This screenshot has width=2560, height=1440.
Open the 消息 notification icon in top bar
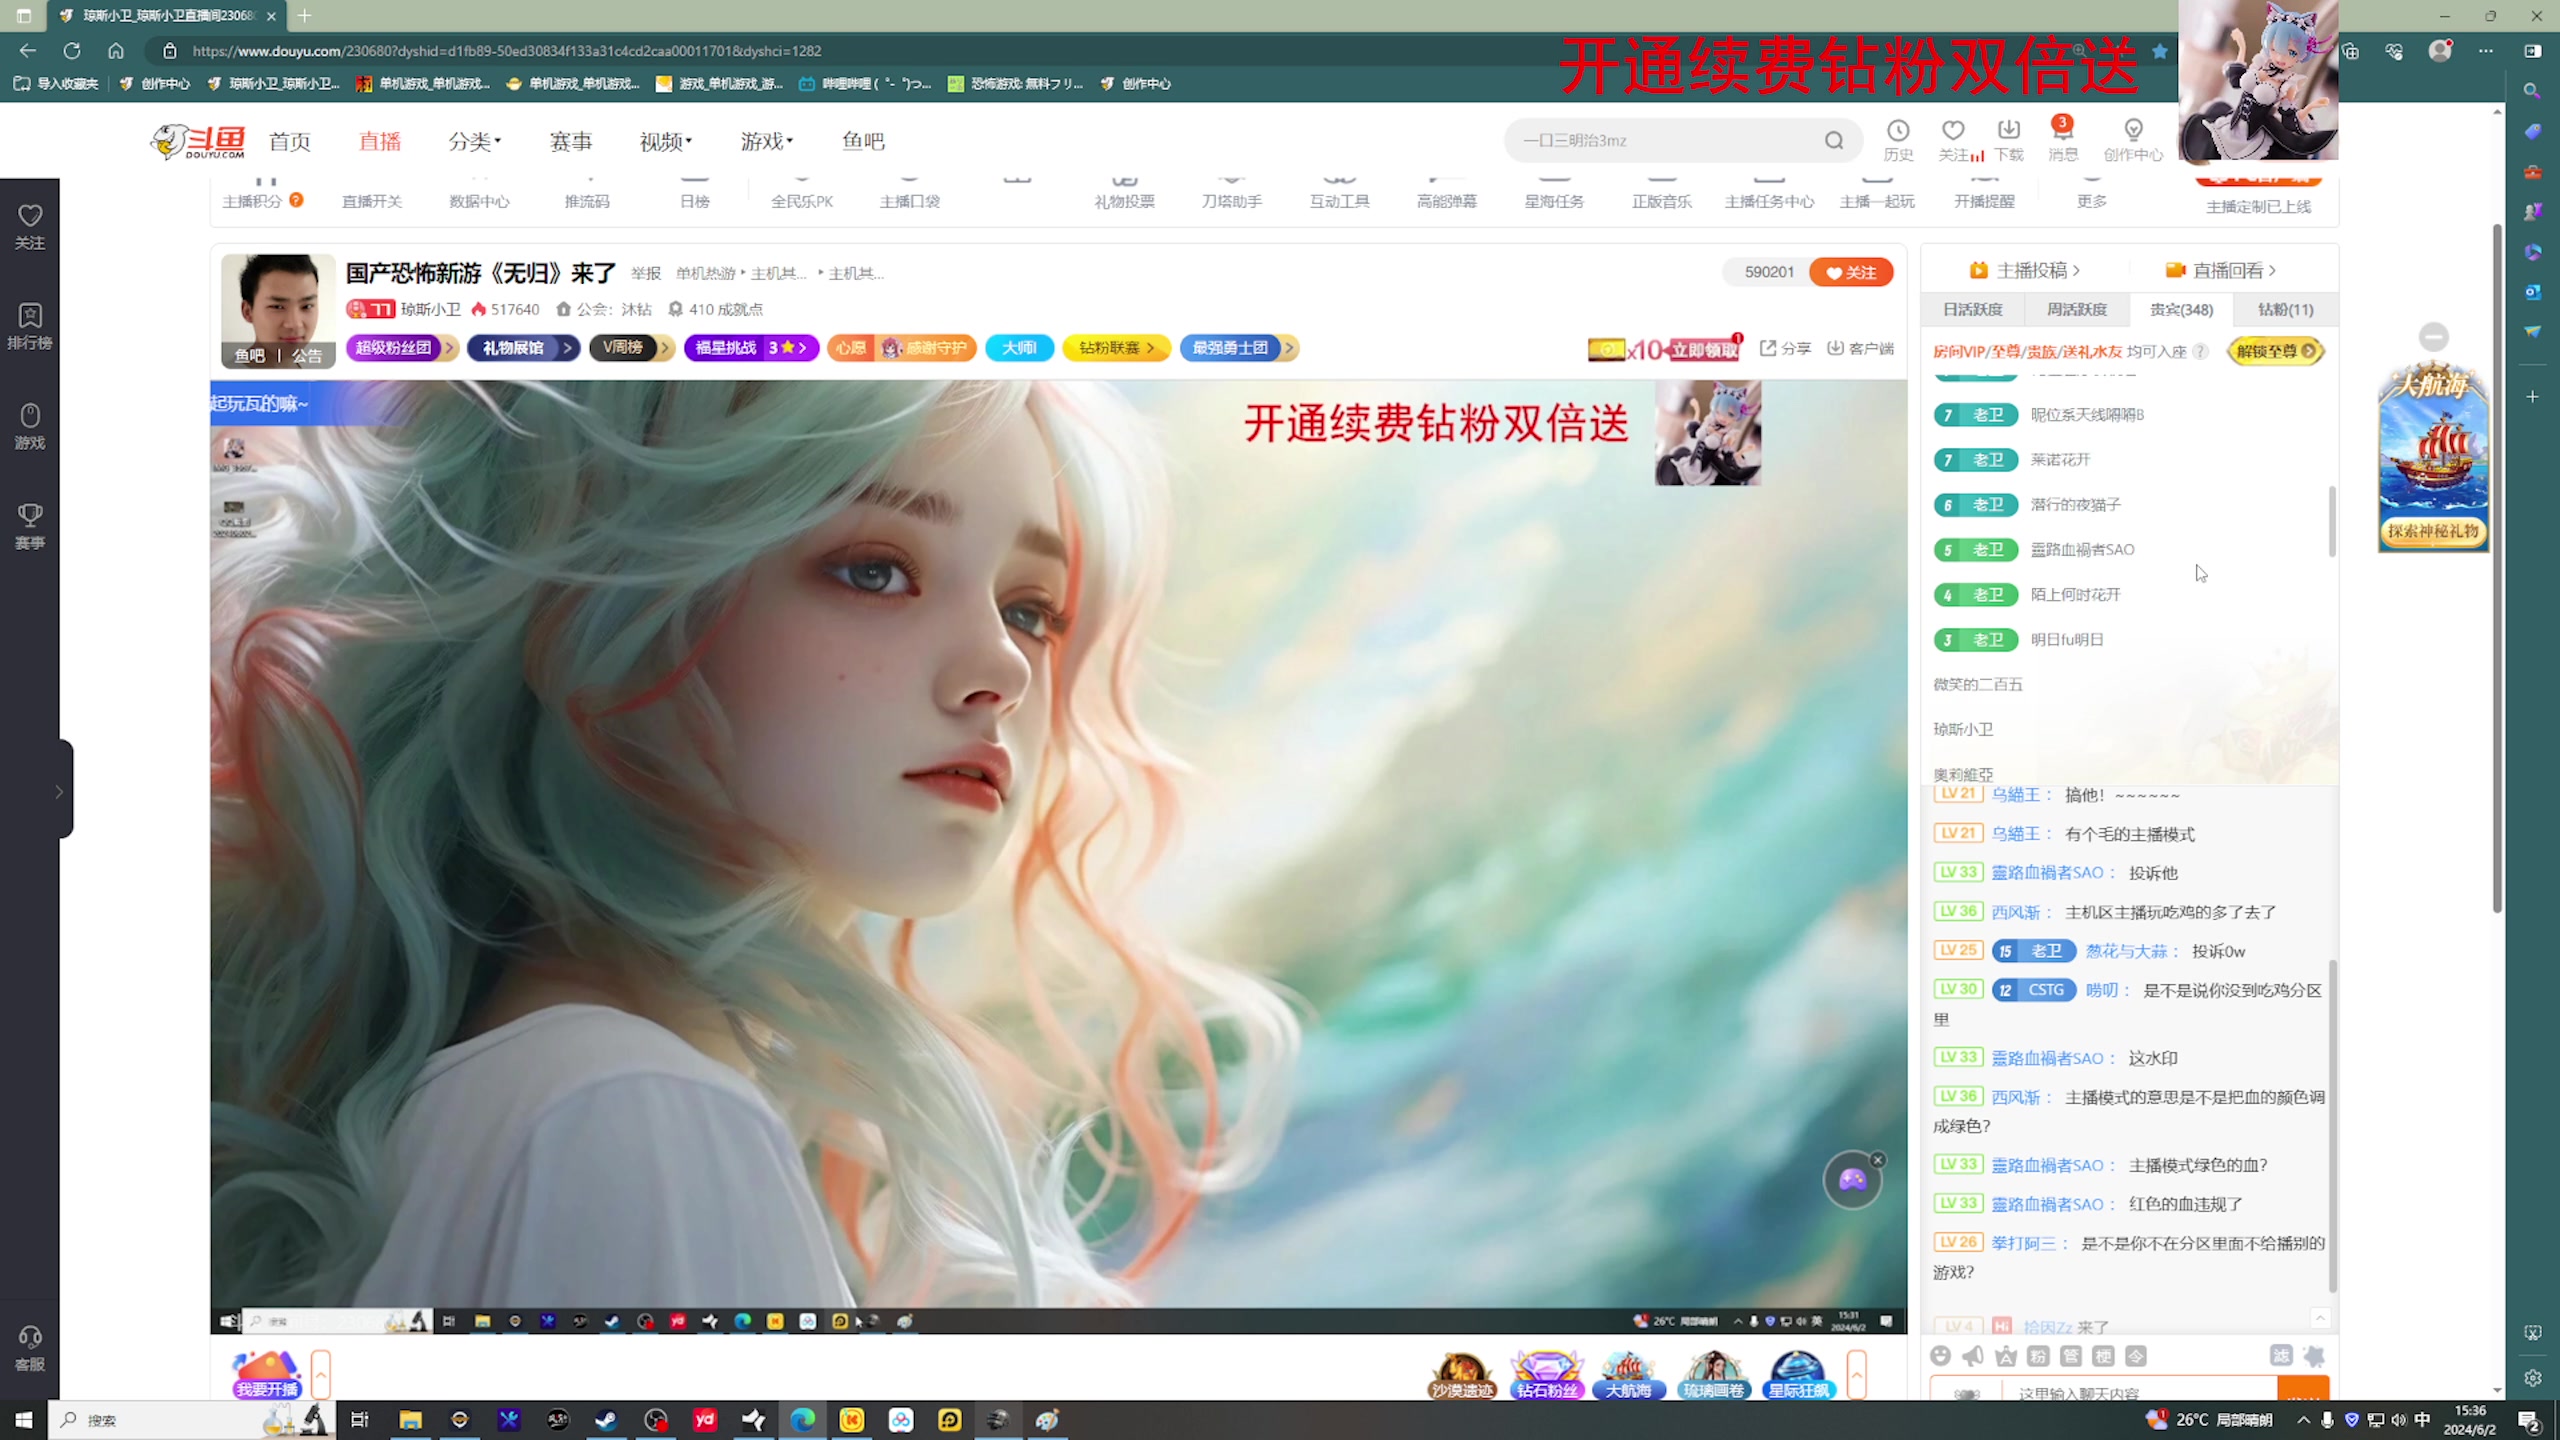coord(2062,140)
